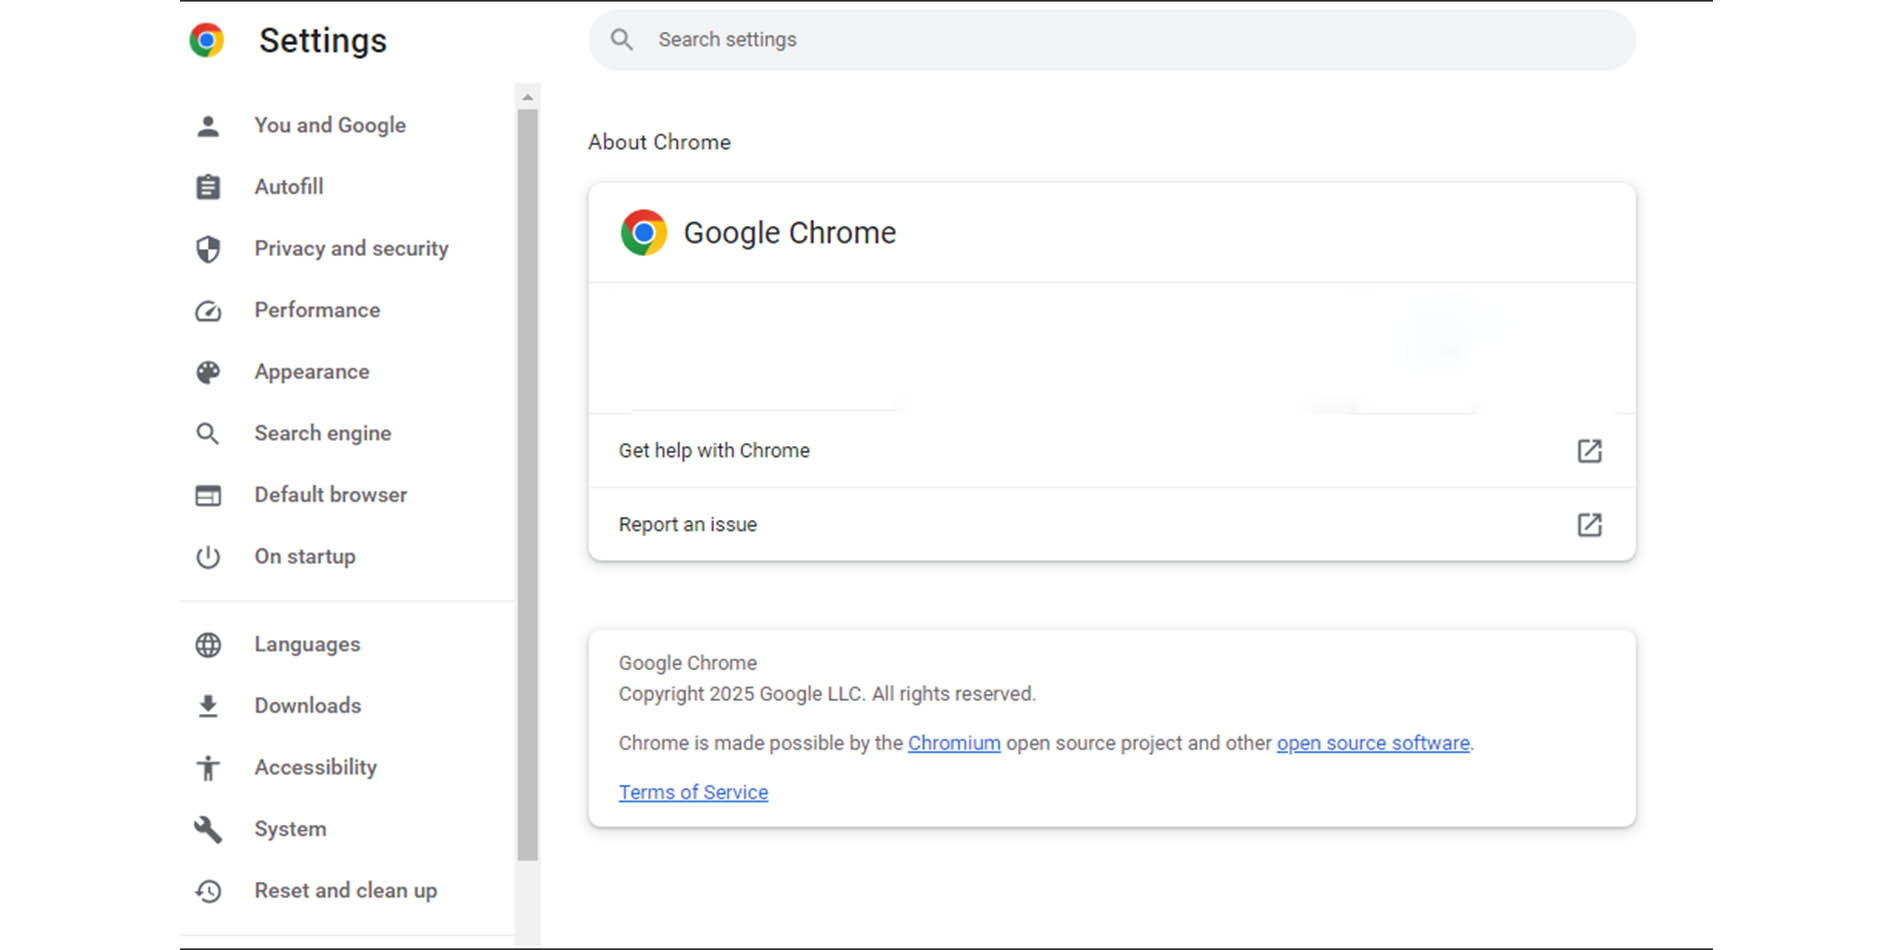This screenshot has height=950, width=1890.
Task: Click the System wrench icon
Action: click(208, 829)
